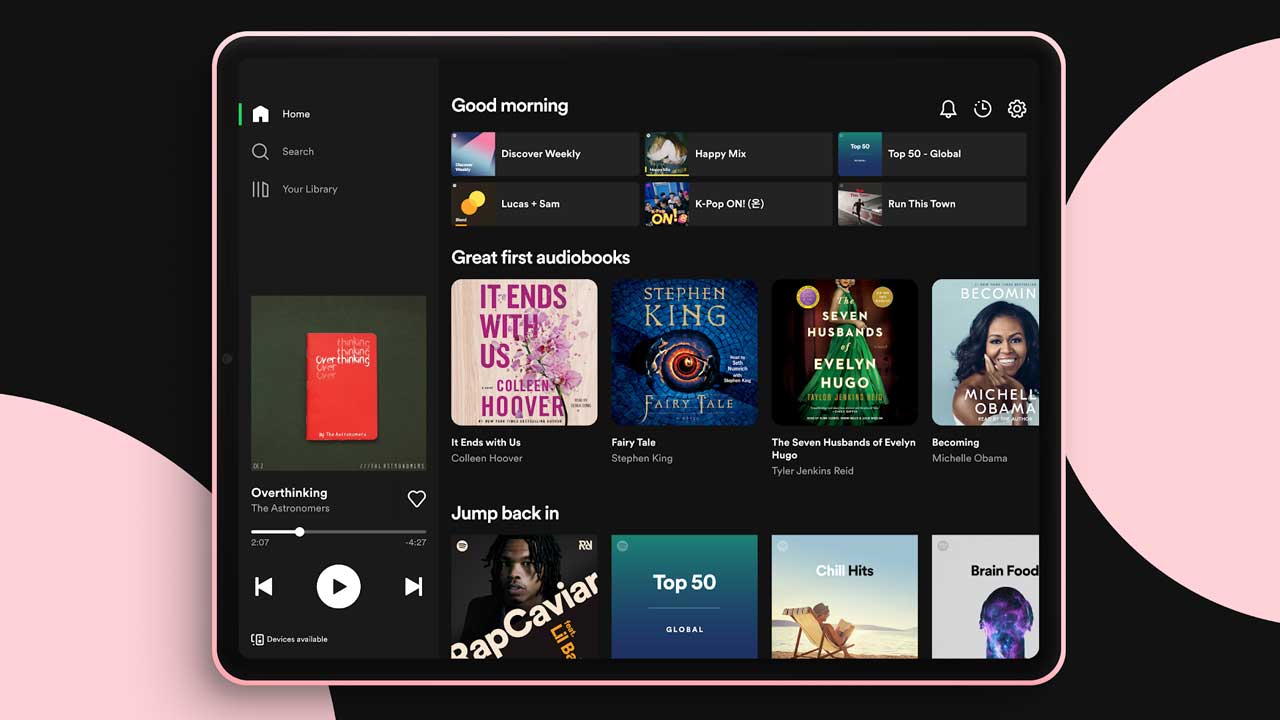Skip to the next track
The image size is (1280, 720).
[x=413, y=587]
